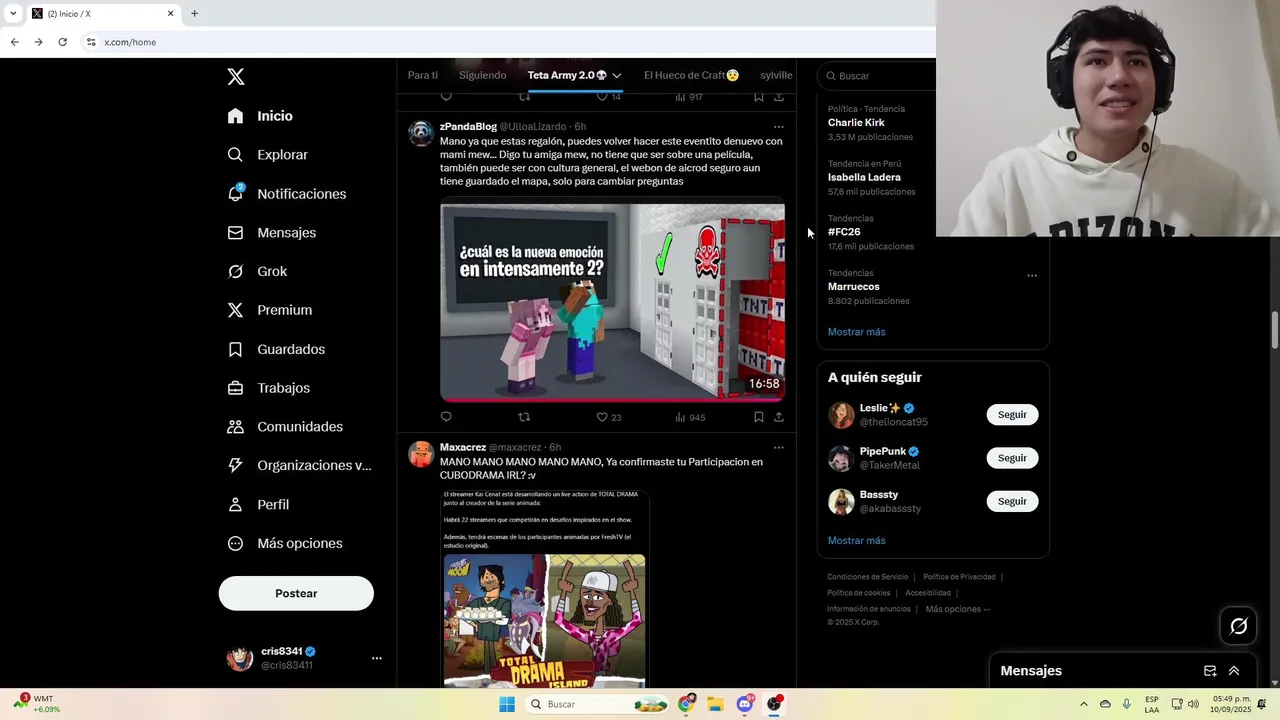1280x720 pixels.
Task: Click the Guardados bookmark icon in the sidebar
Action: pyautogui.click(x=235, y=349)
